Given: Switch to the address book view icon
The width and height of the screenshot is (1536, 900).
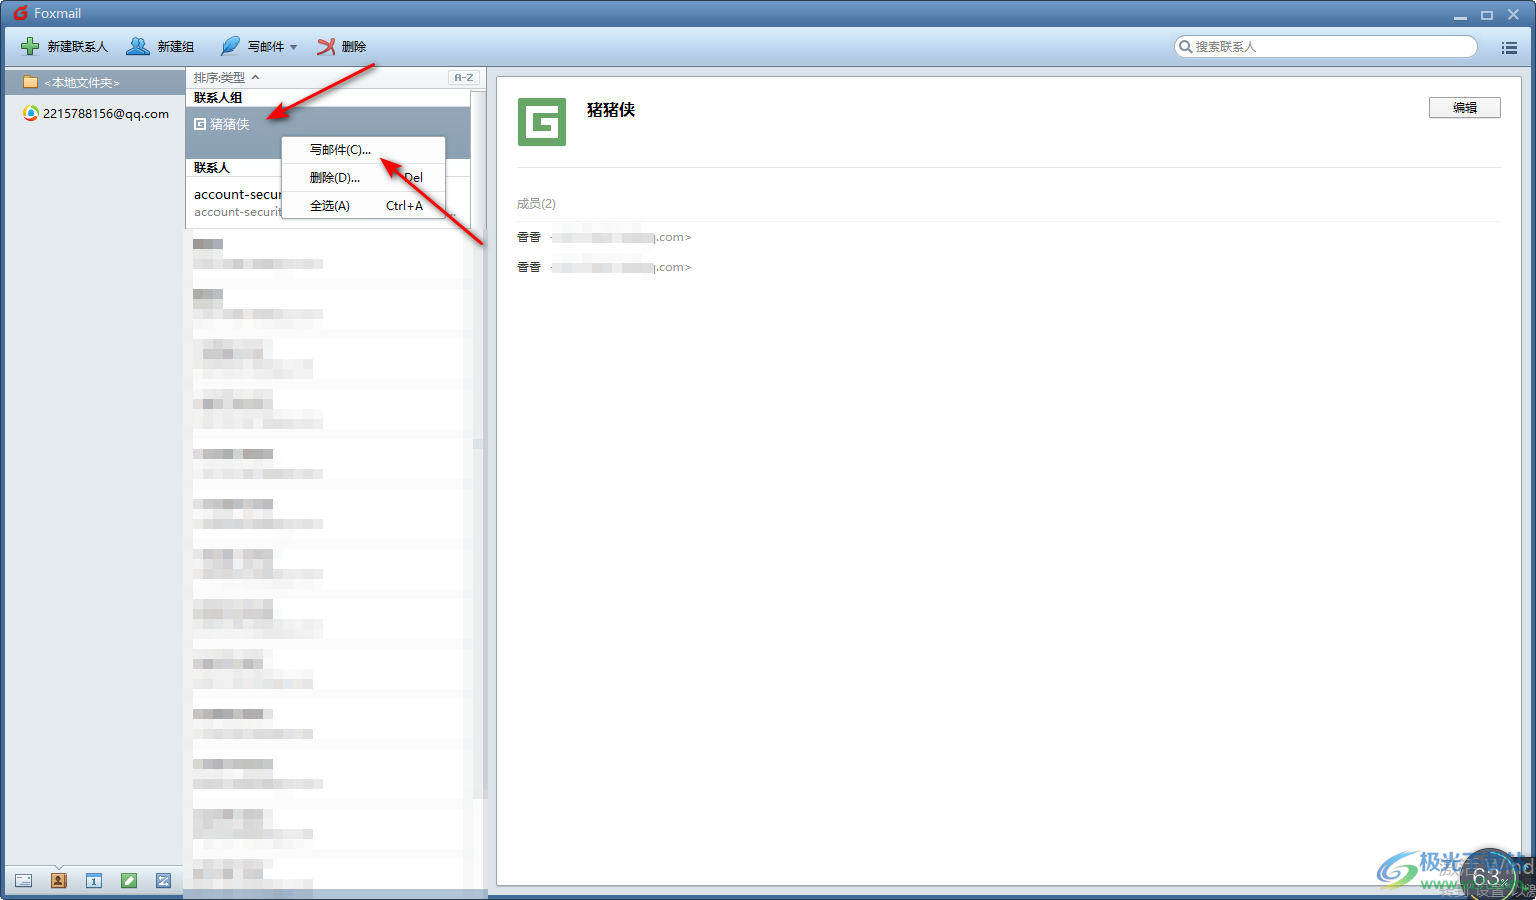Looking at the screenshot, I should coord(58,881).
